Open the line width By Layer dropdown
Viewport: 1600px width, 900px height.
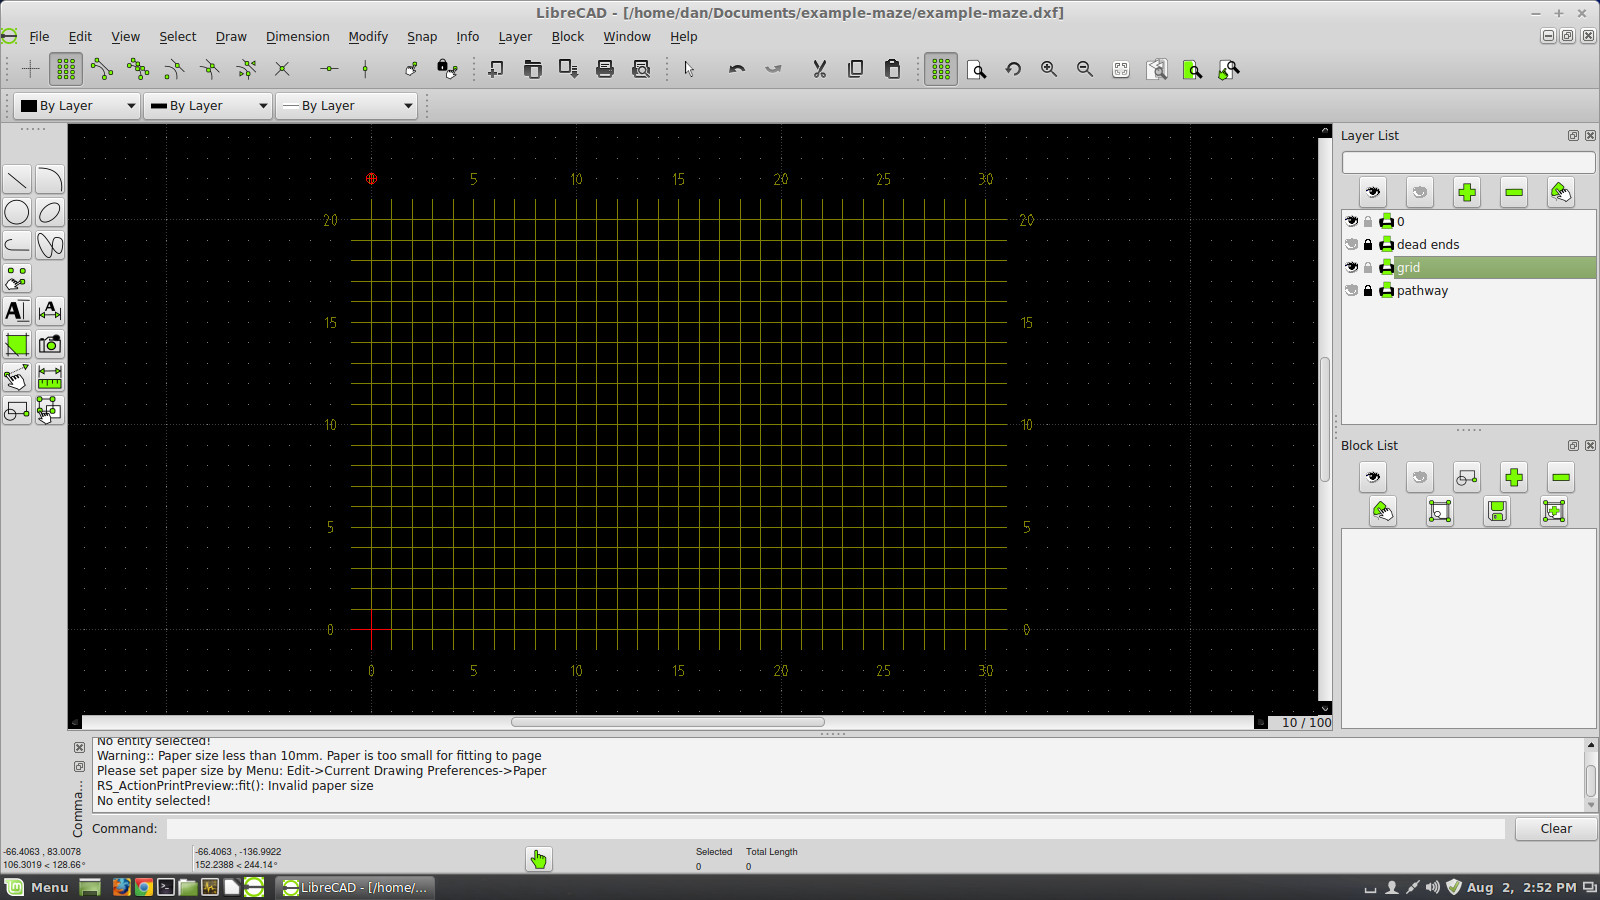(208, 105)
